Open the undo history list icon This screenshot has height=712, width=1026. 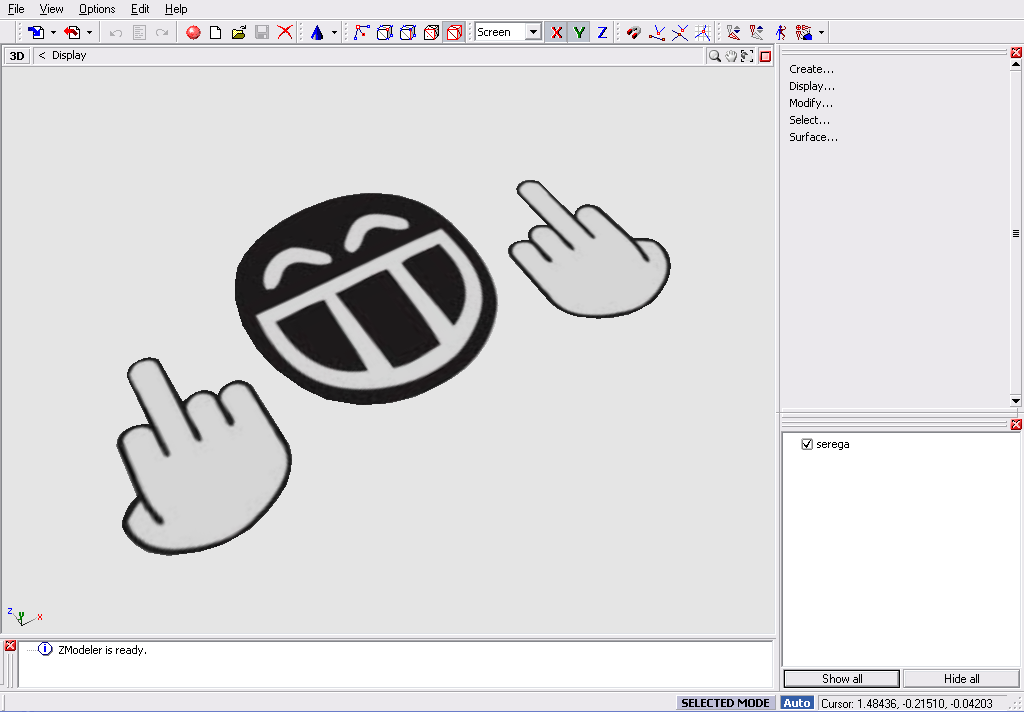pos(139,32)
